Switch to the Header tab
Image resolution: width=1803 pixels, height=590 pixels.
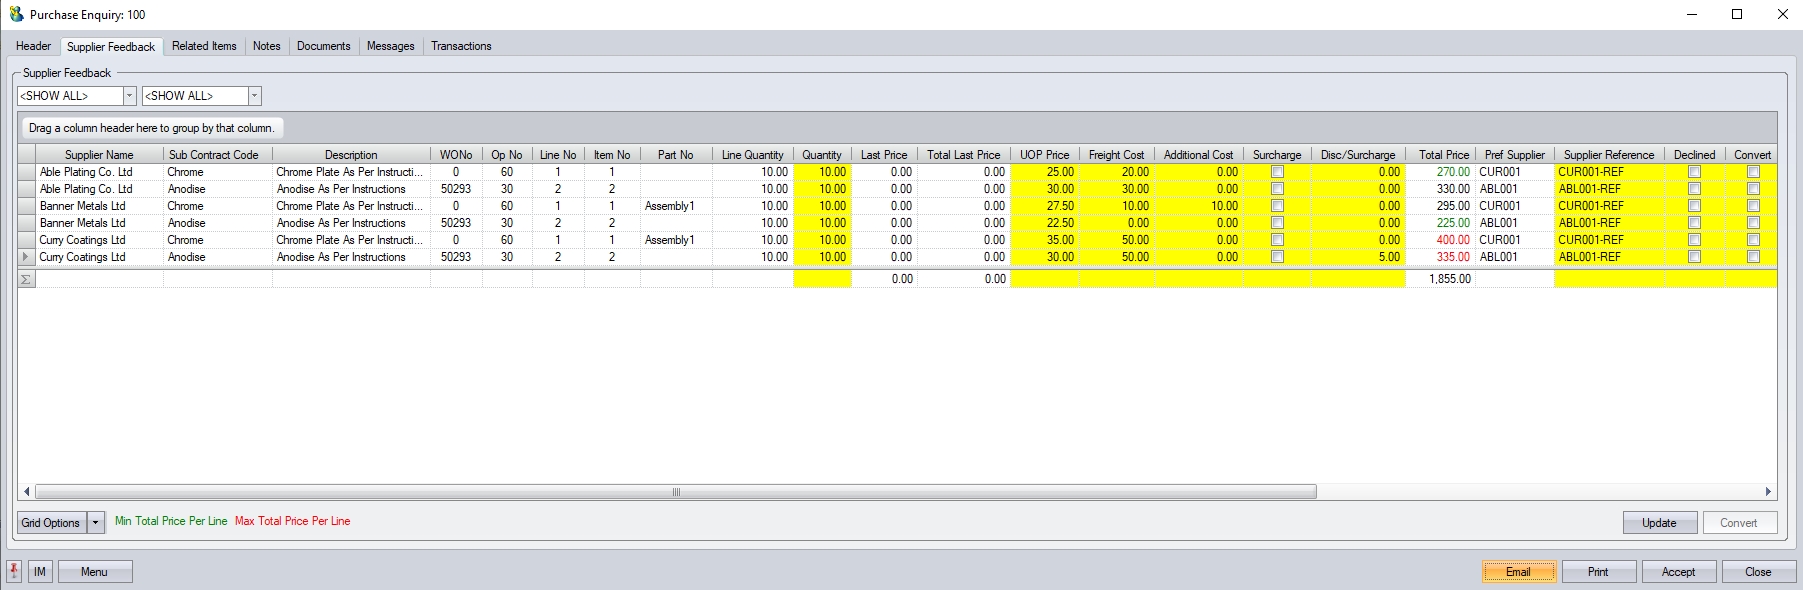[x=33, y=46]
